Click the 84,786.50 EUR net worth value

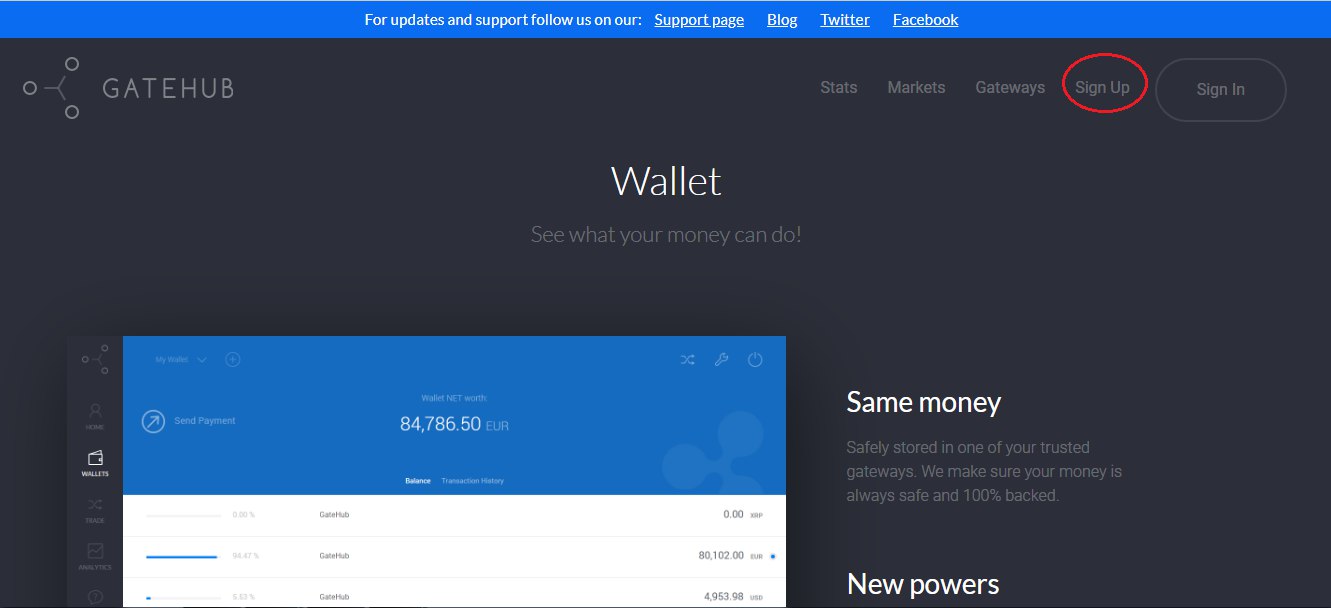coord(454,424)
